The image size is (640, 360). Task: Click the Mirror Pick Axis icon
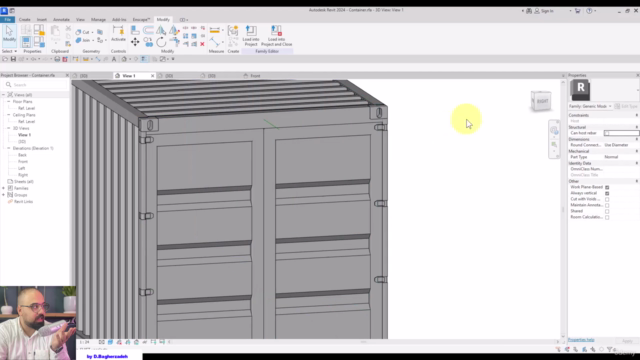[161, 30]
